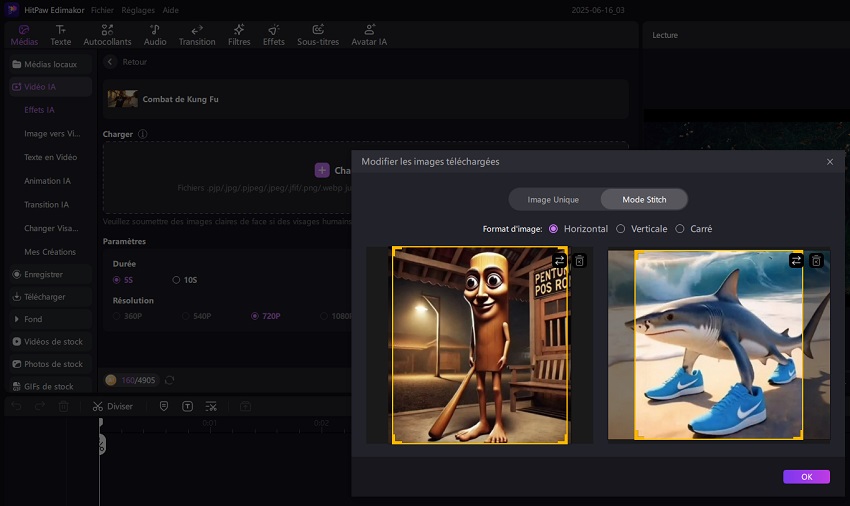Select Carré image format
Screen dimensions: 850x506
coord(680,229)
